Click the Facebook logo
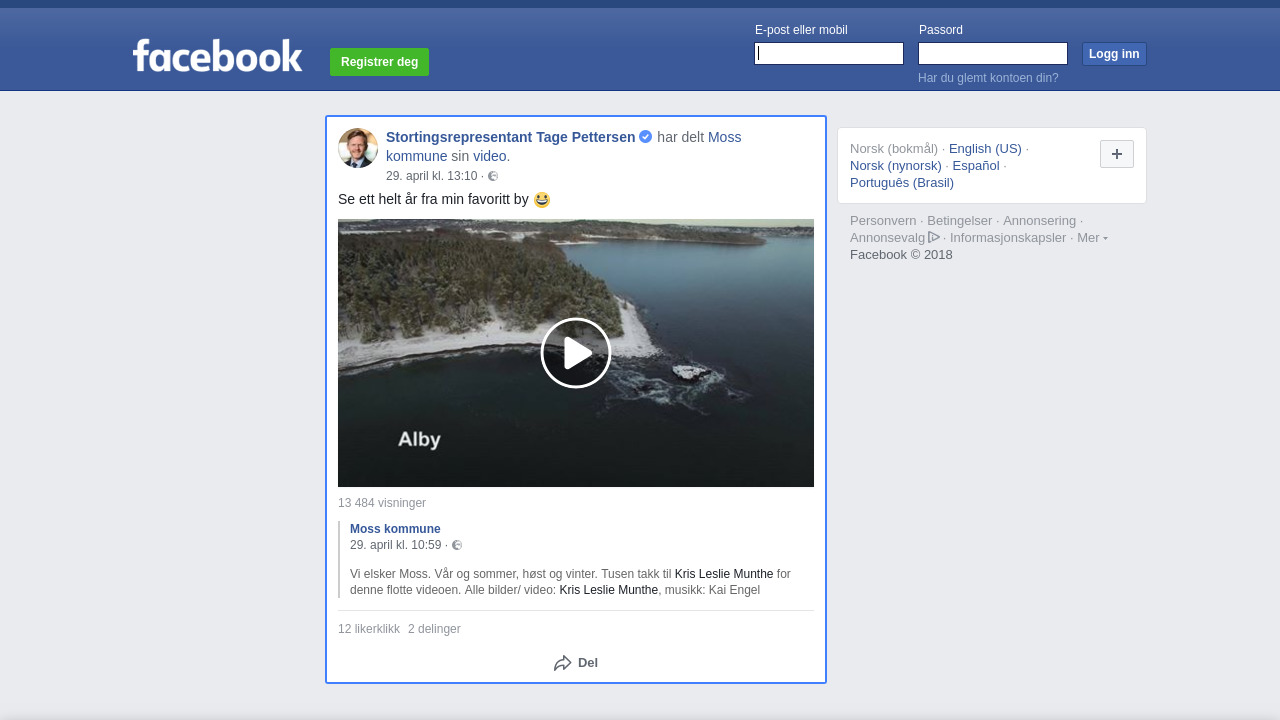The width and height of the screenshot is (1280, 720). [217, 56]
